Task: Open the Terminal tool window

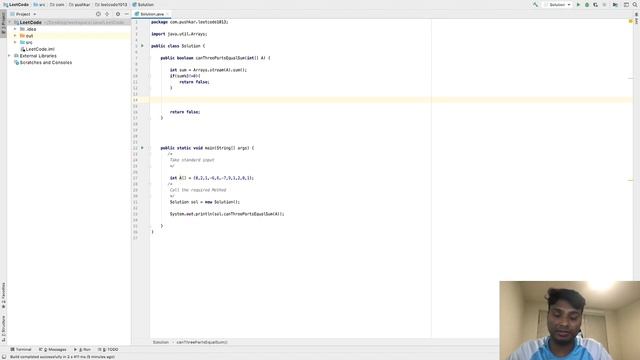Action: point(21,349)
